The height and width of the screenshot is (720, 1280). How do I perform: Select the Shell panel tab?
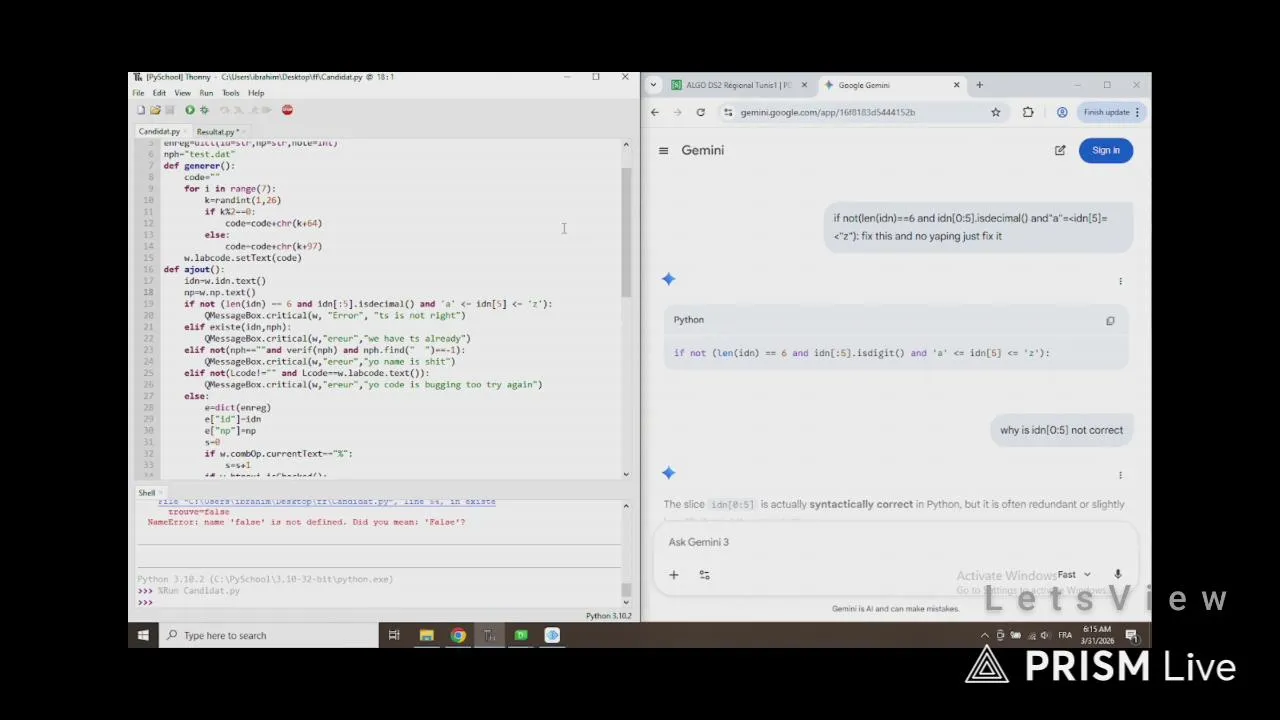coord(147,493)
